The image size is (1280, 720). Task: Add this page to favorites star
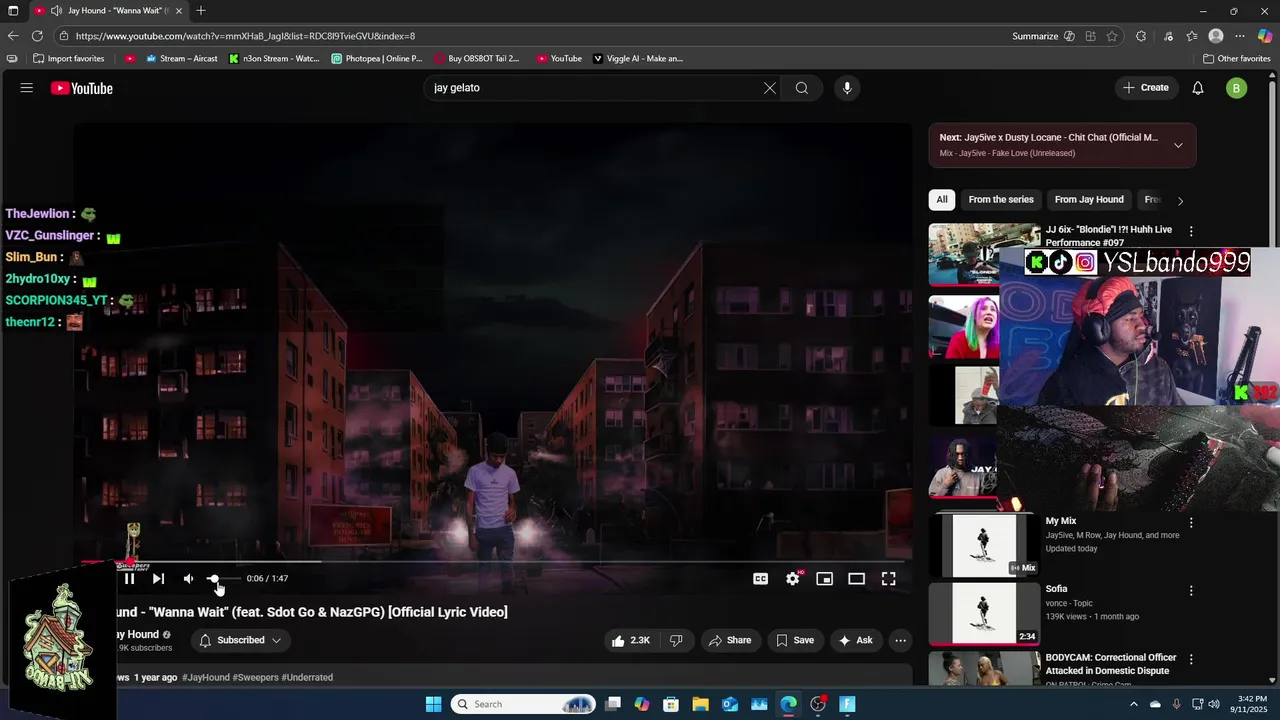click(1112, 36)
